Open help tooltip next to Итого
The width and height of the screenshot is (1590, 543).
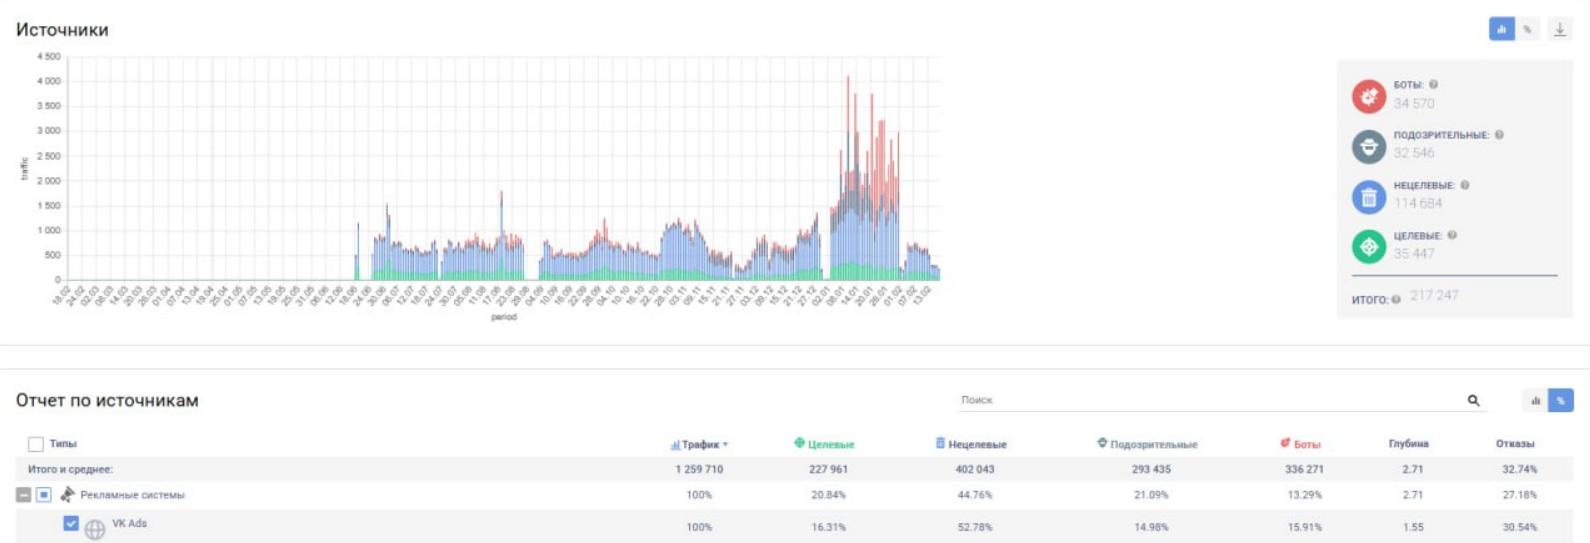pyautogui.click(x=1396, y=299)
